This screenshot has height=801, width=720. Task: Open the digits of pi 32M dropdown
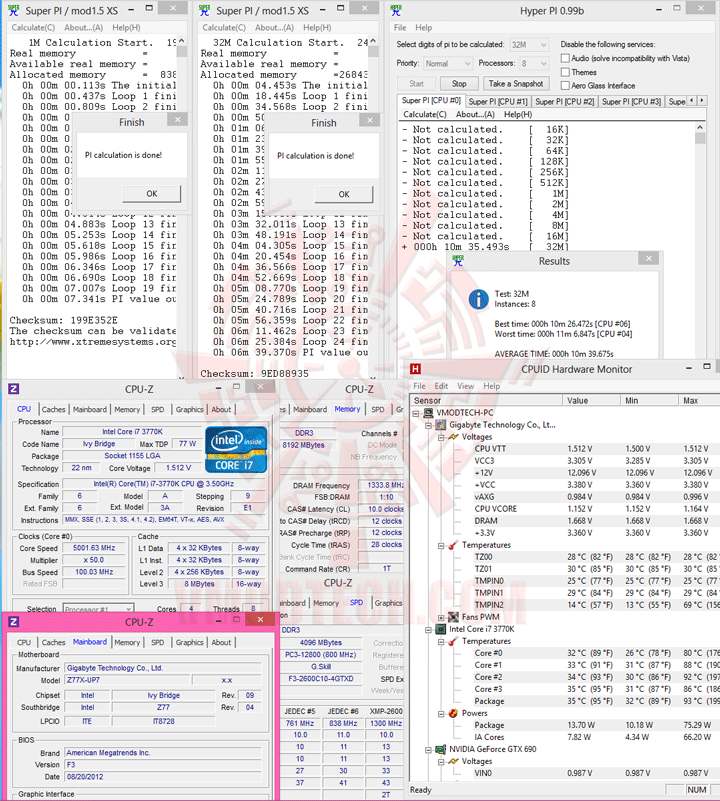click(x=529, y=45)
